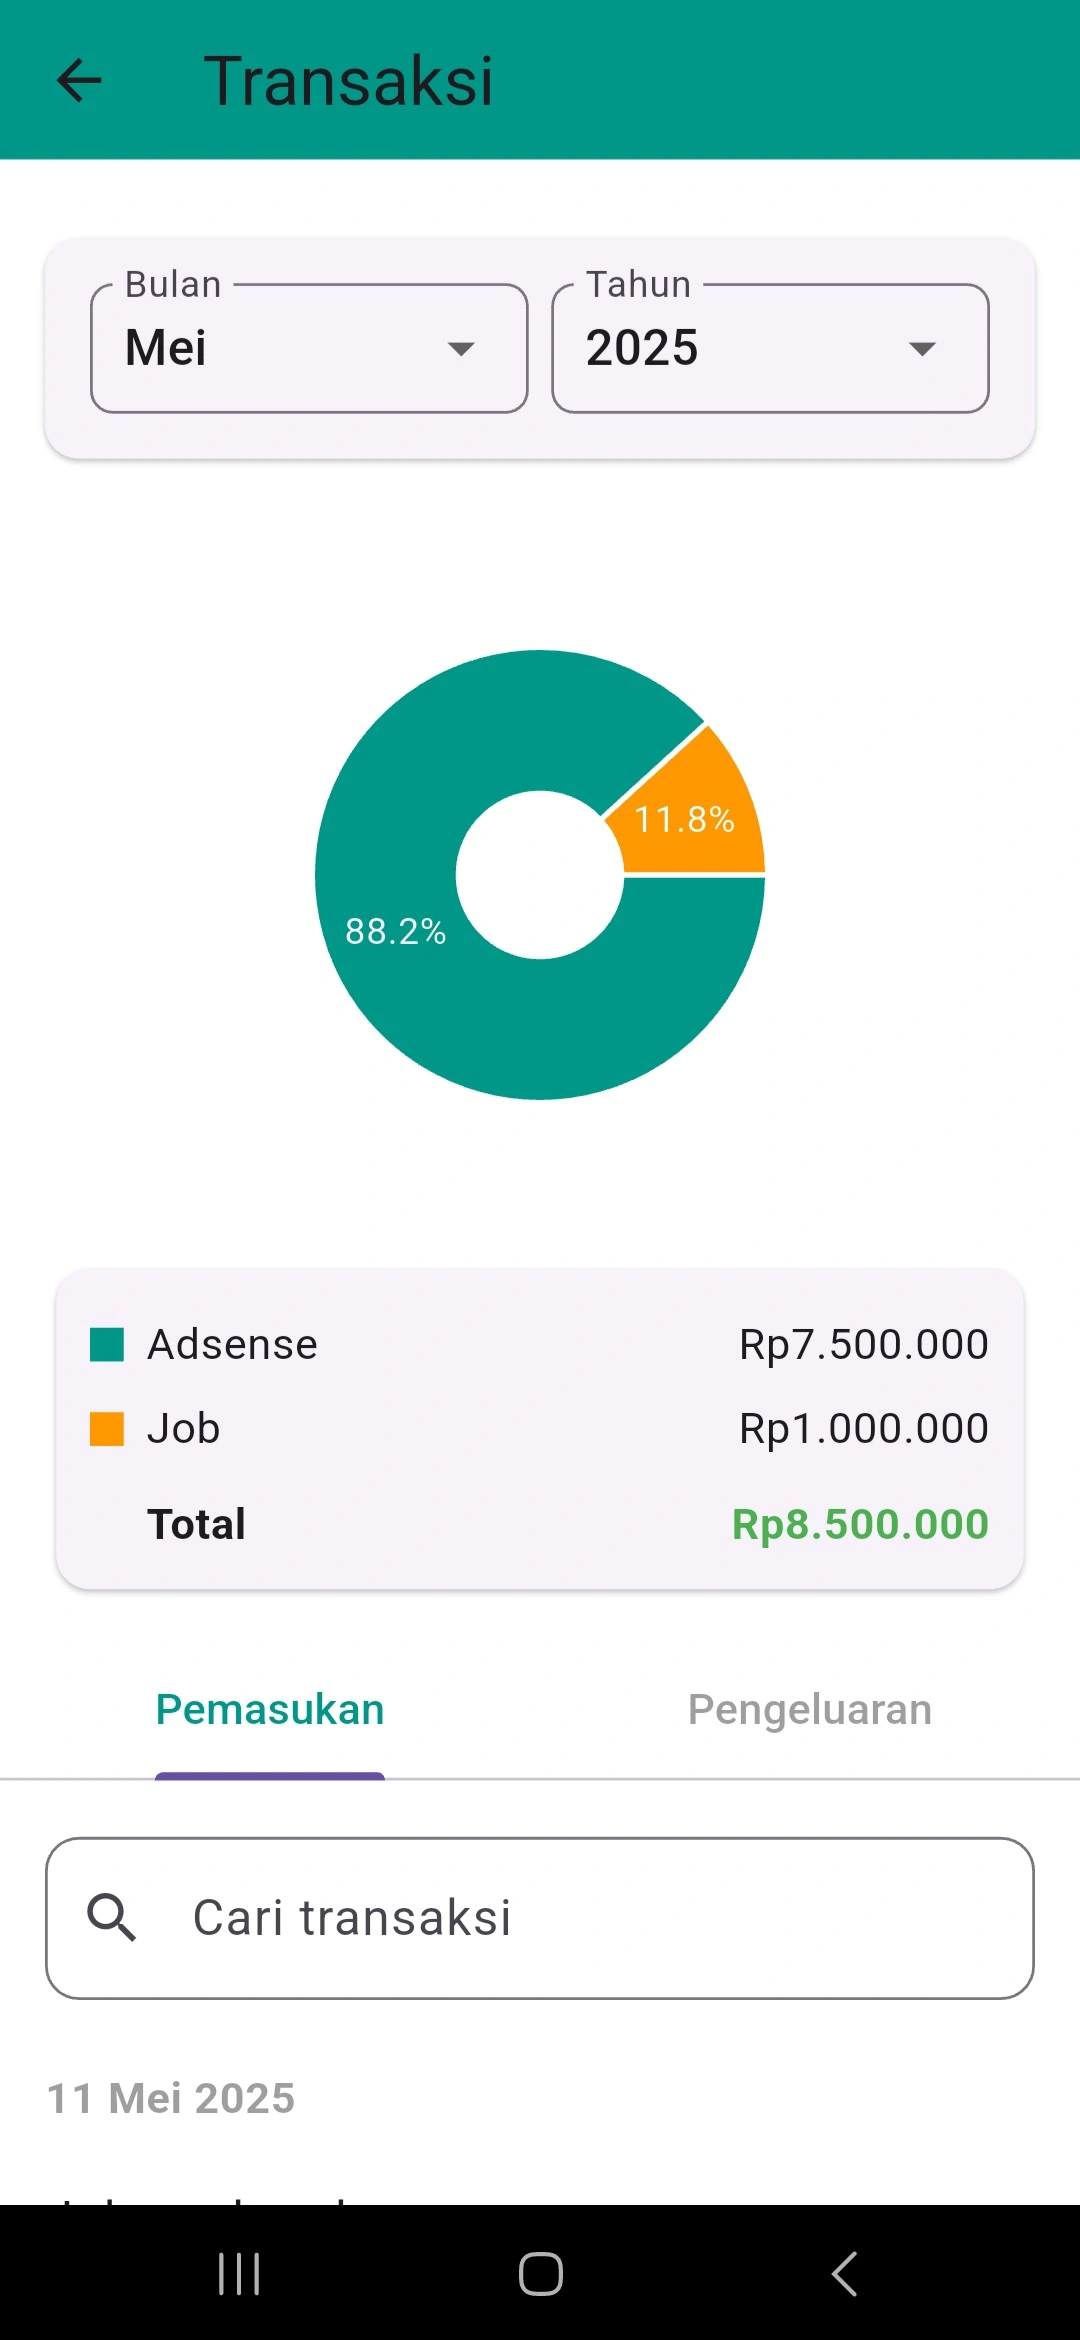1080x2340 pixels.
Task: Click the Job Rp1.000.000 row
Action: pos(540,1428)
